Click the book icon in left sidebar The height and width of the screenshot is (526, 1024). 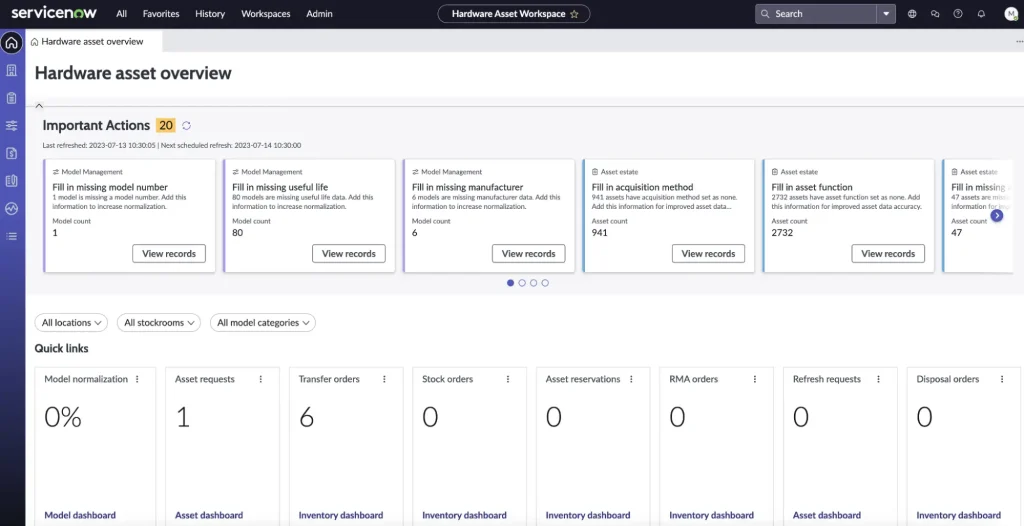point(11,181)
